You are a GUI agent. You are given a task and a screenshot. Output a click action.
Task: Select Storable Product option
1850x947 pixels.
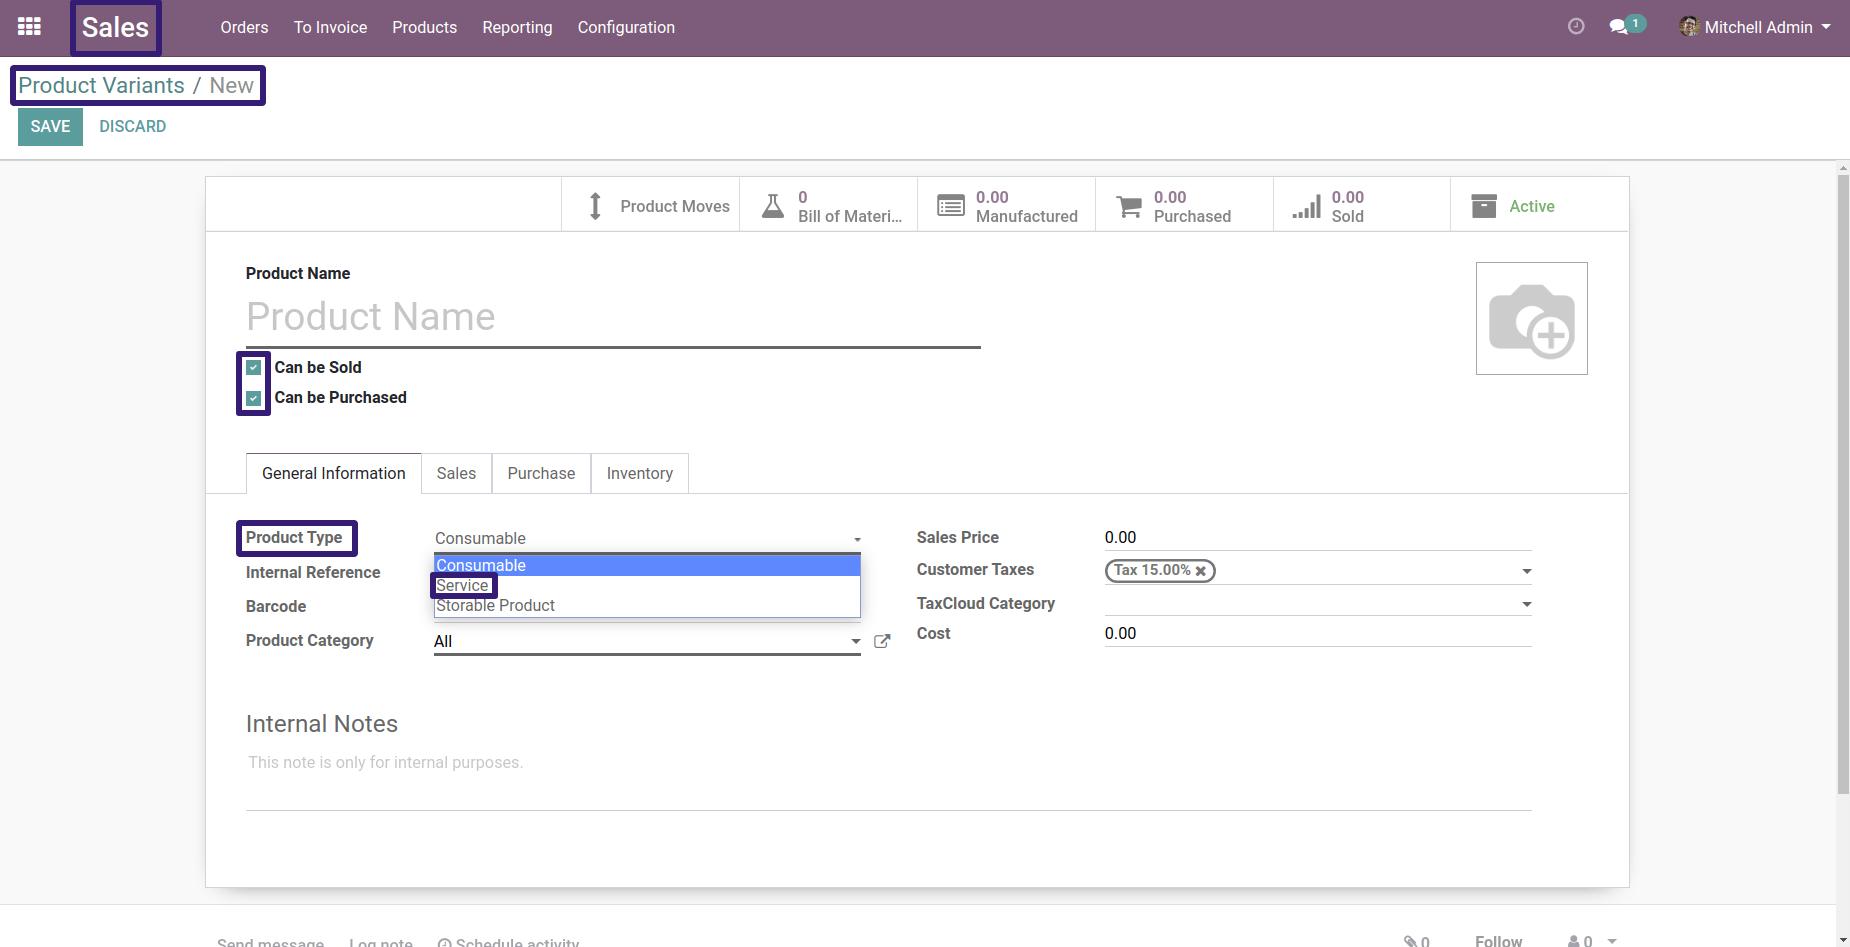pos(647,605)
